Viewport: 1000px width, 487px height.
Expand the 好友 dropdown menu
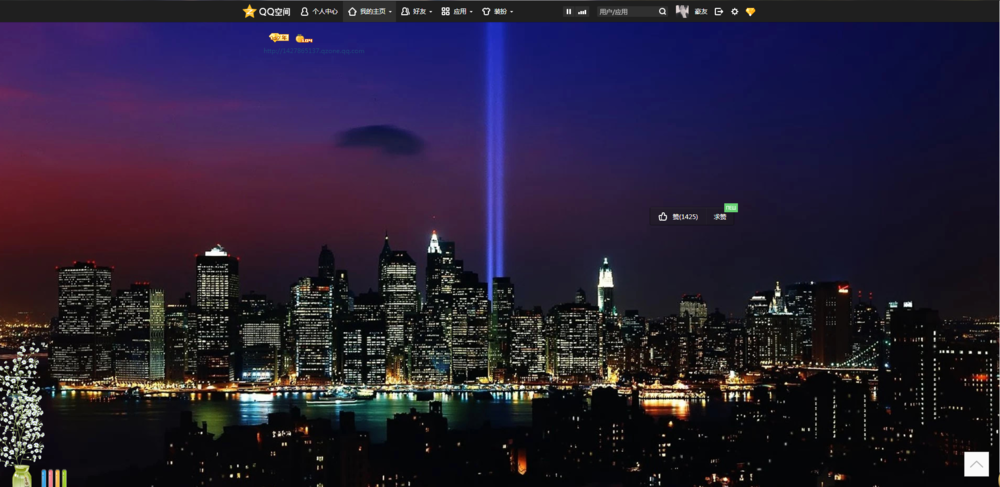pyautogui.click(x=416, y=11)
